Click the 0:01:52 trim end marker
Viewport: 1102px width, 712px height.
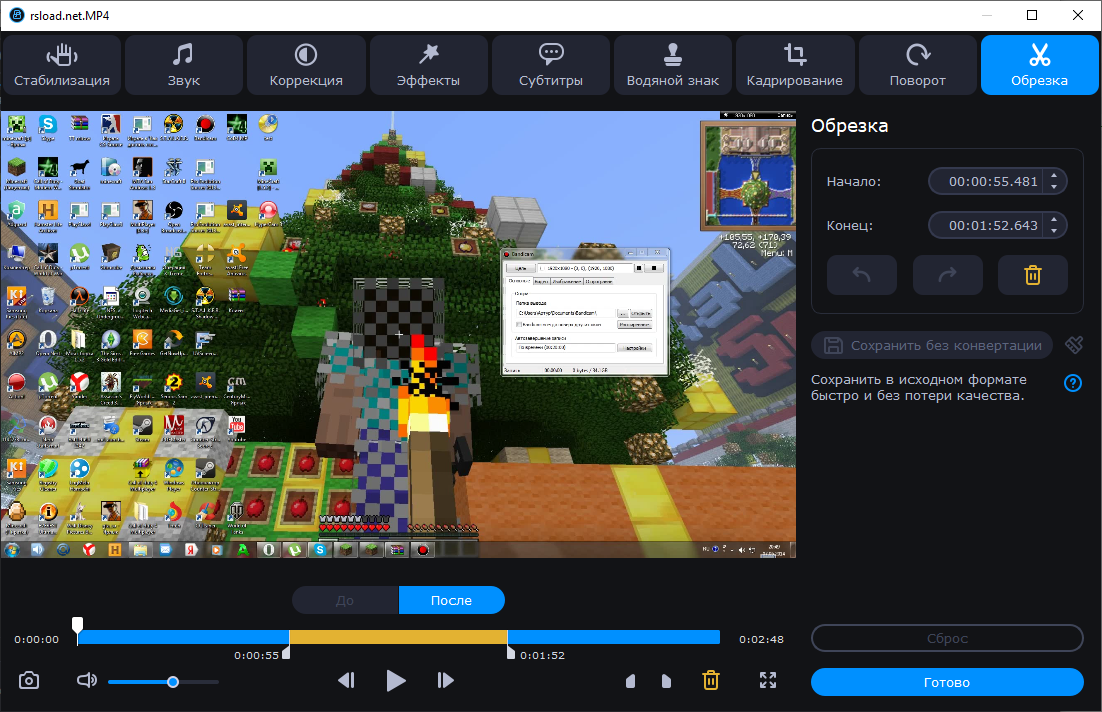point(511,654)
